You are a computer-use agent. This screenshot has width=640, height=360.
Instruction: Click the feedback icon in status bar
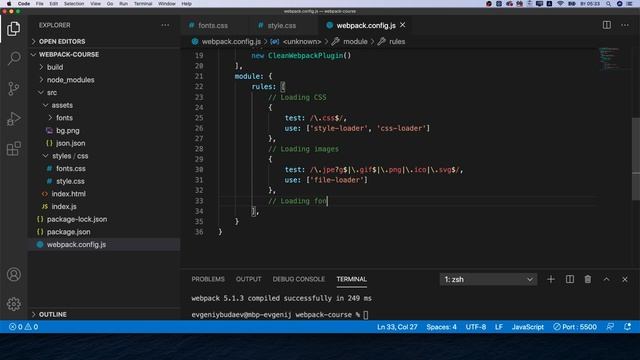pos(610,327)
